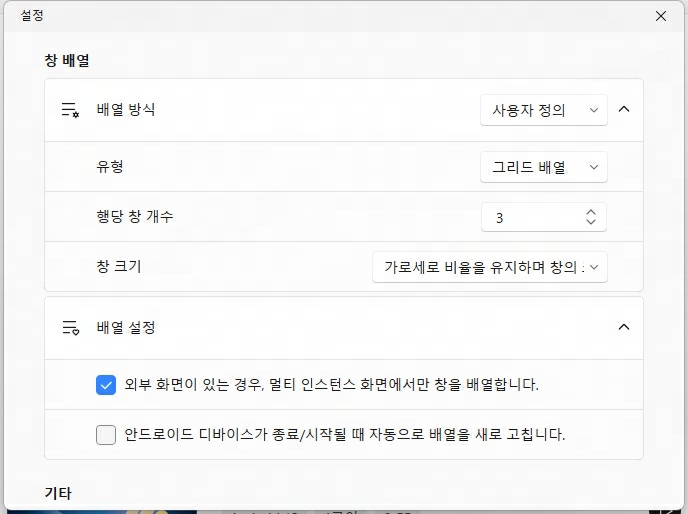Uncheck the 외부 화면 multi-instance checkbox
This screenshot has width=688, height=514.
point(106,385)
